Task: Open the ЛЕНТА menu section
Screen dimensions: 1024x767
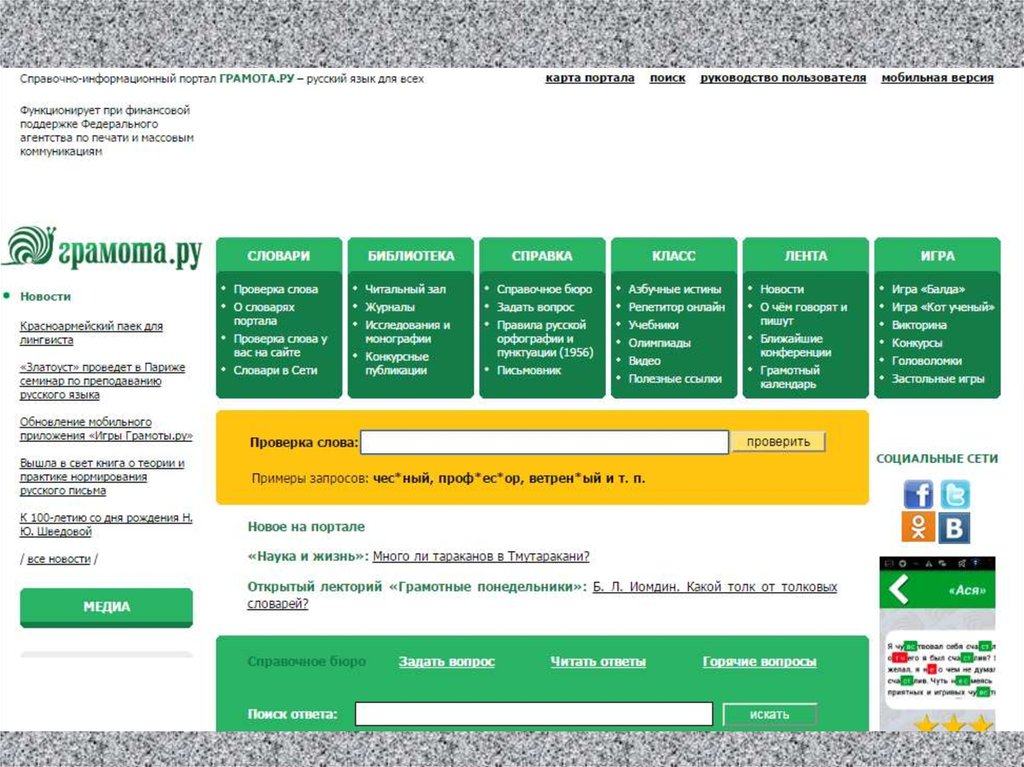Action: (x=806, y=256)
